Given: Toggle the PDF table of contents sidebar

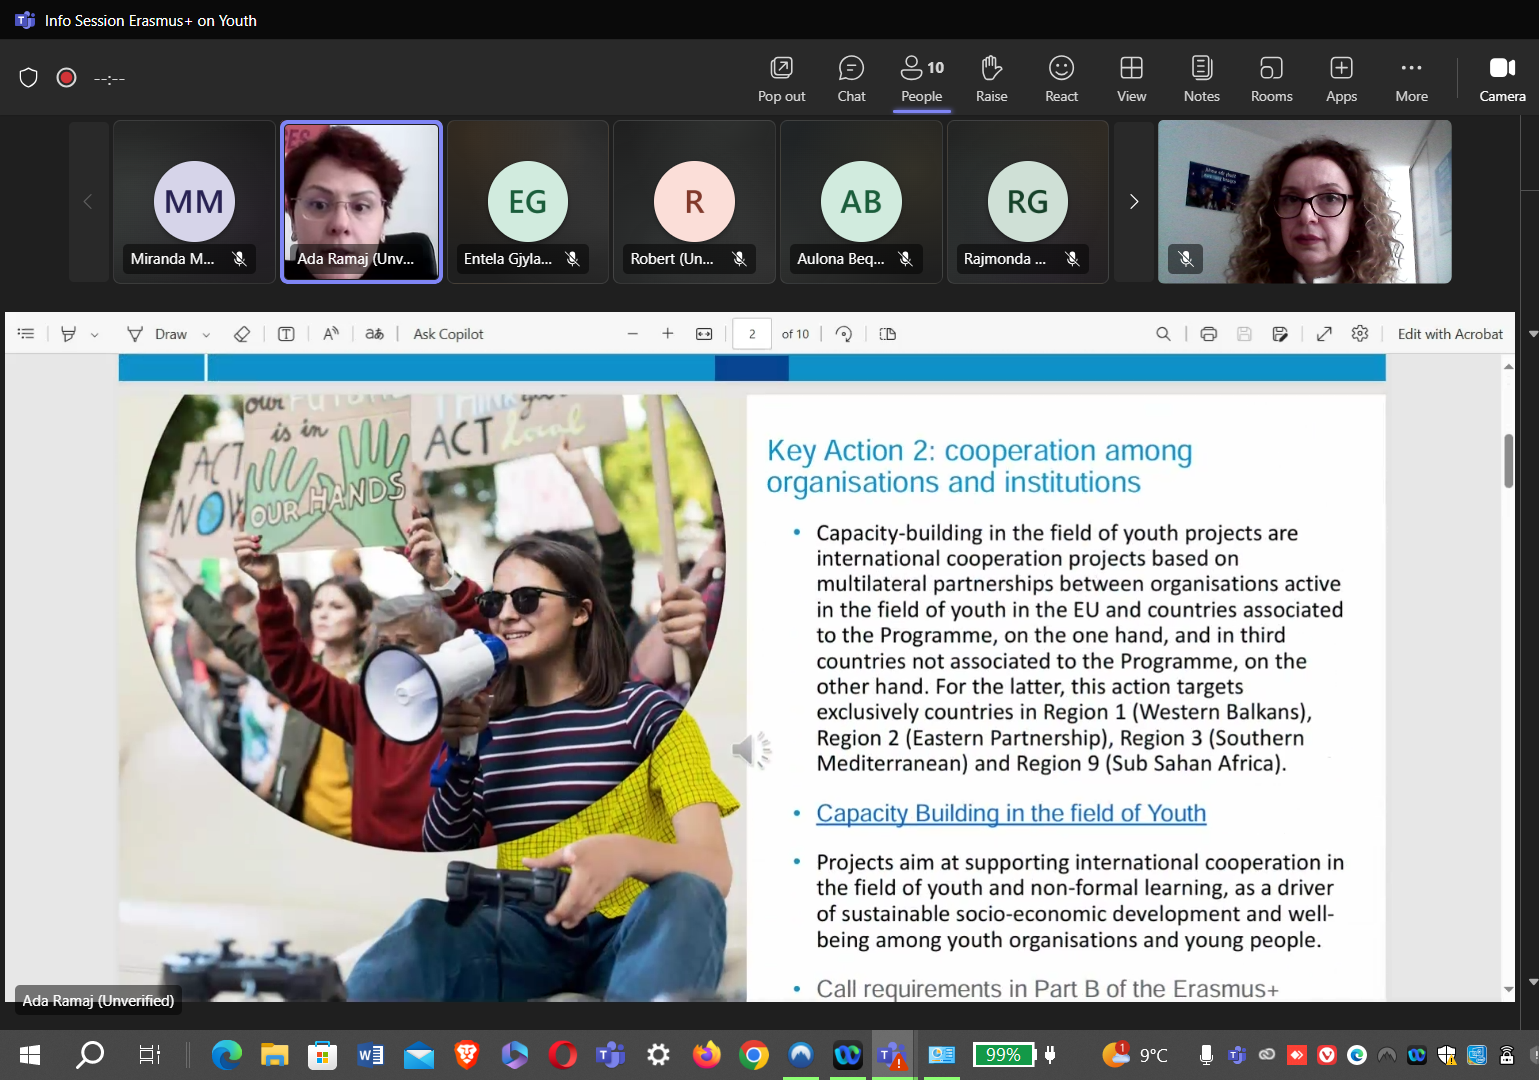Looking at the screenshot, I should [26, 334].
